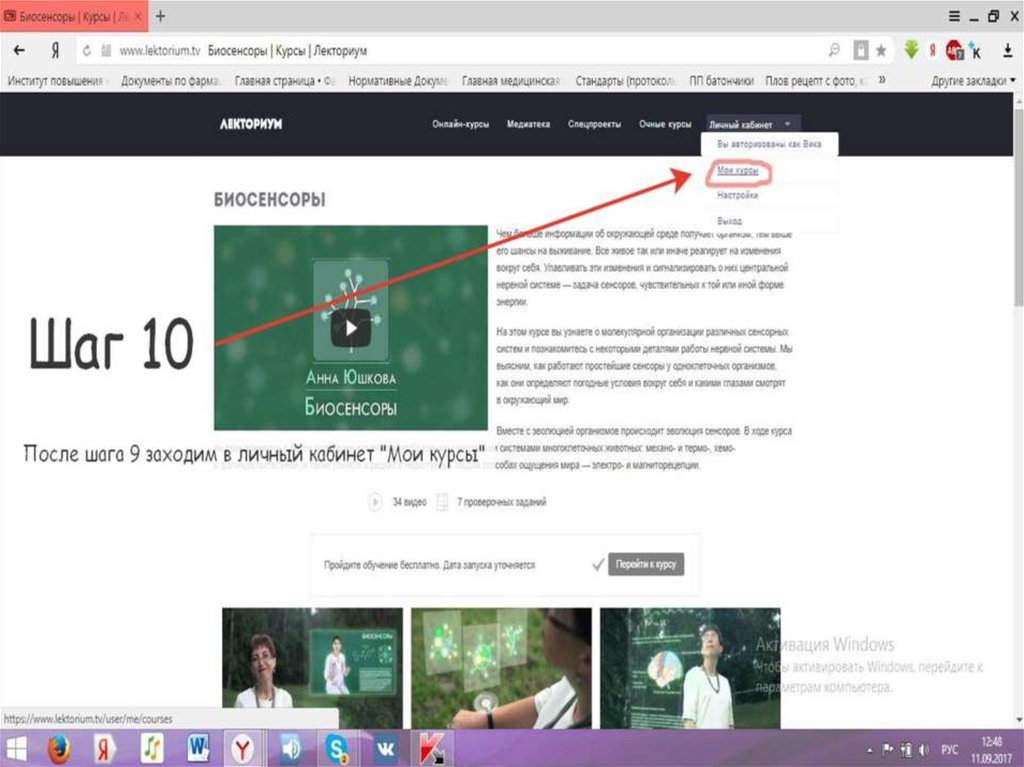Open a new browser tab with plus

(x=160, y=16)
